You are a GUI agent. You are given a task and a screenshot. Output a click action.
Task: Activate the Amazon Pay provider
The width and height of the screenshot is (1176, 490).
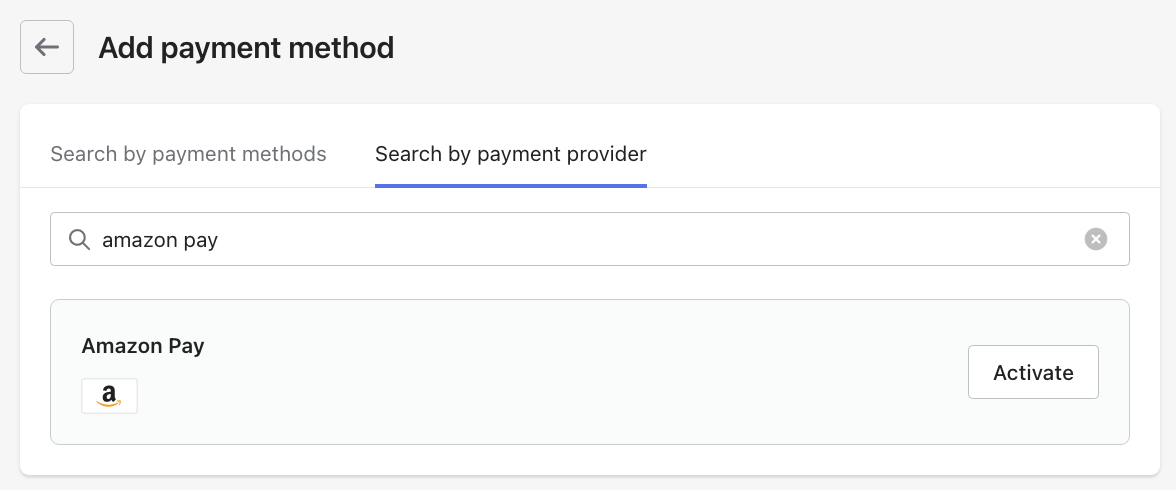1033,372
